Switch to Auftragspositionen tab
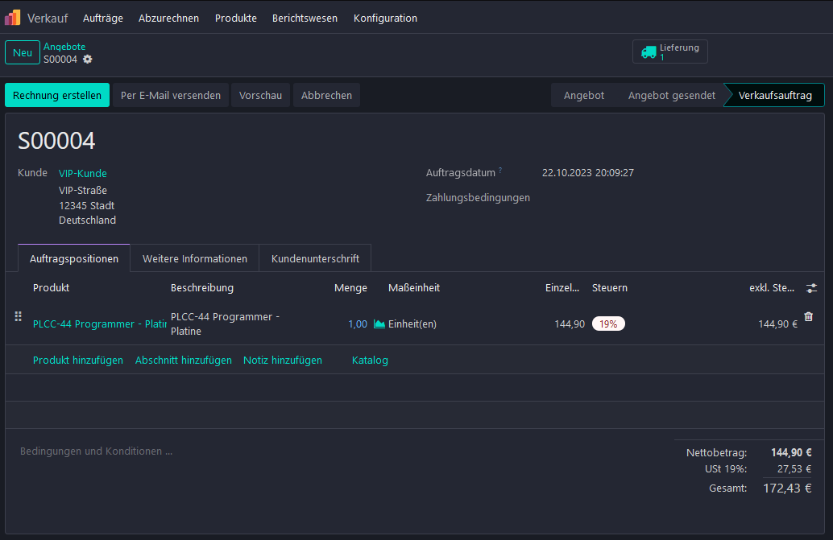The width and height of the screenshot is (833, 540). pos(74,258)
